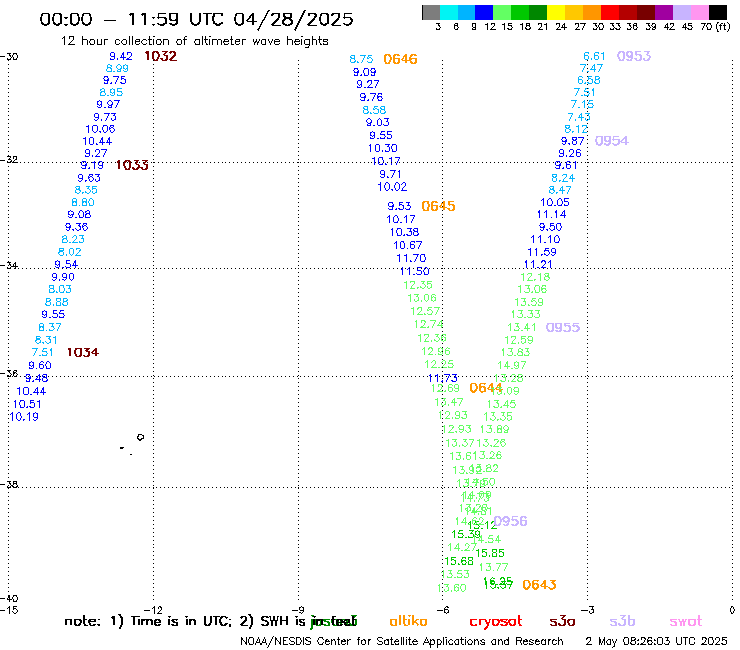Click the 9.19 reading beside 1033
Screen dimensions: 740x650
tap(92, 165)
